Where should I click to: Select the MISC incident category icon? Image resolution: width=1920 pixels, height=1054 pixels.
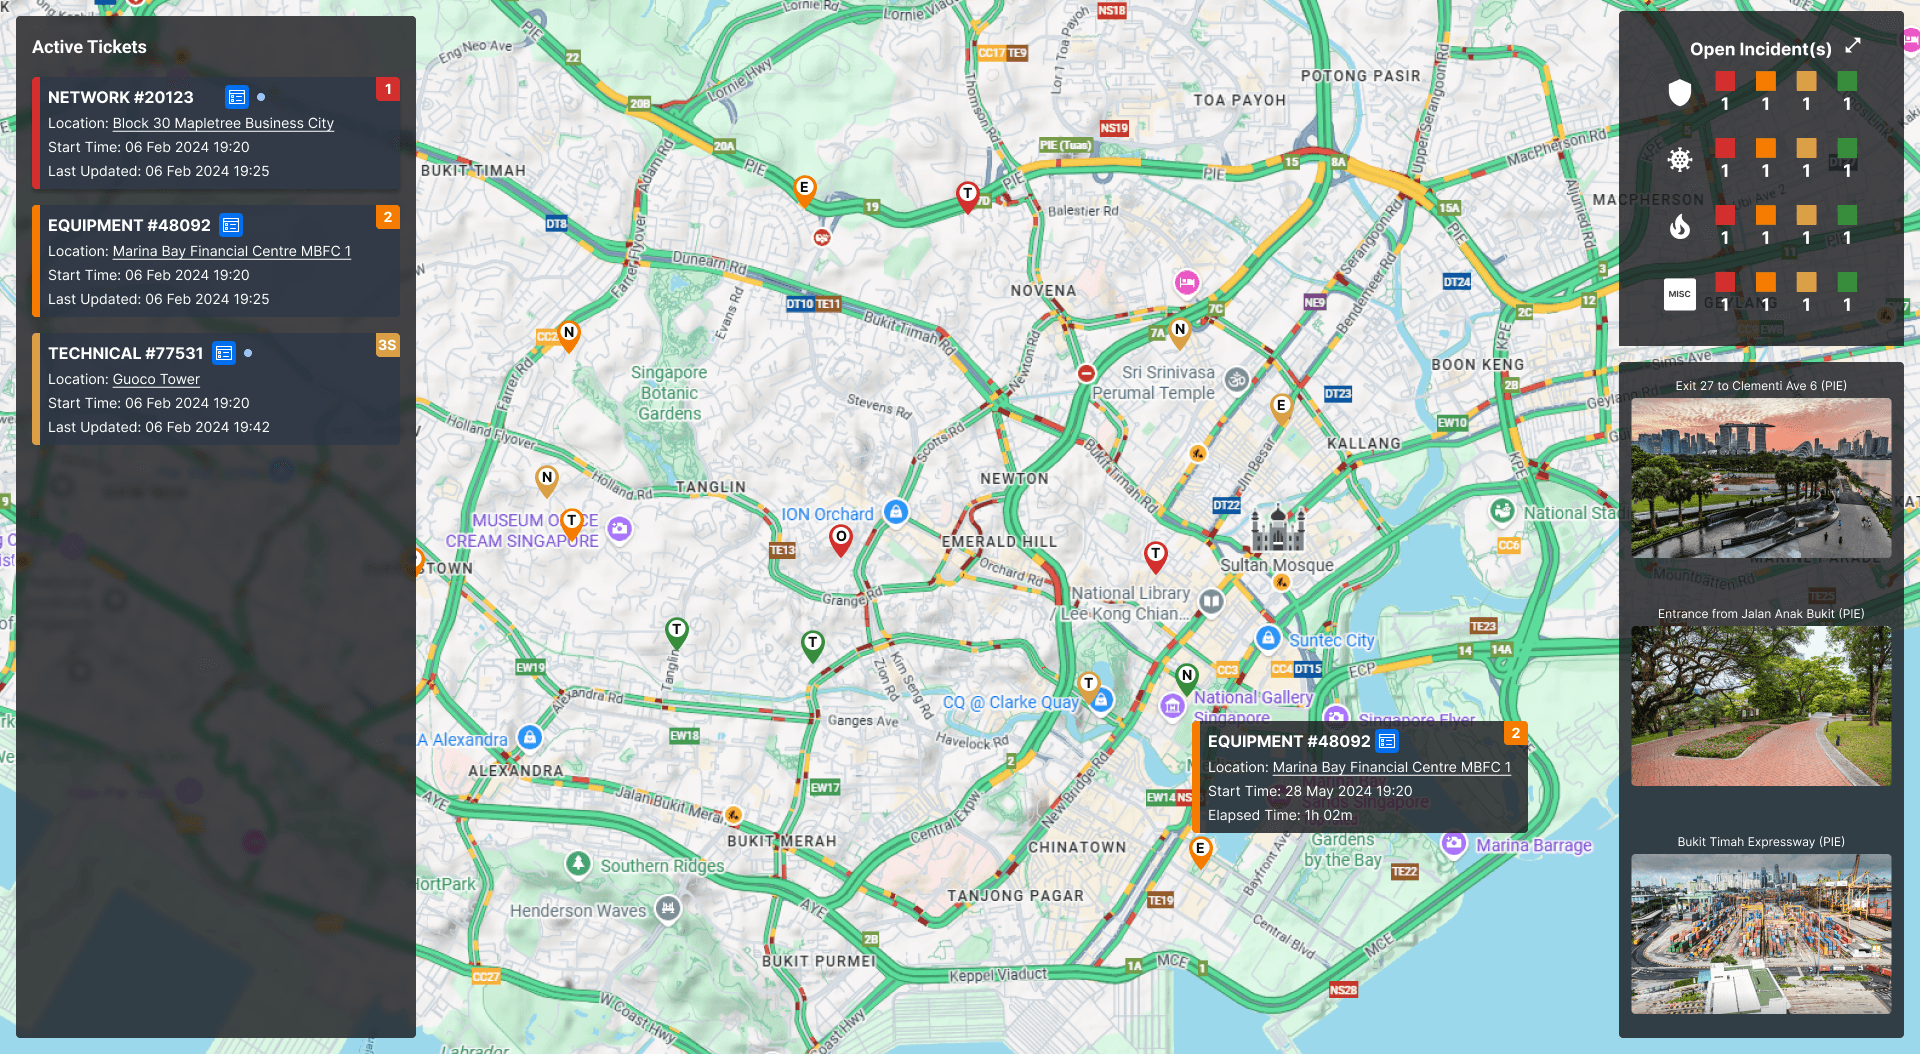pos(1679,294)
